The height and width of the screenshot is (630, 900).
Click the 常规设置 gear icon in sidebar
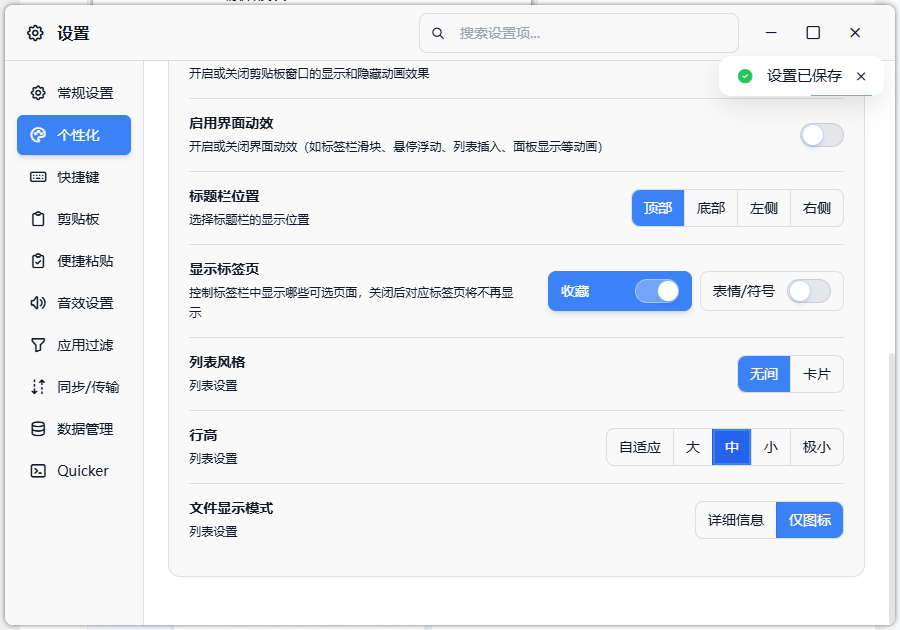click(x=38, y=93)
